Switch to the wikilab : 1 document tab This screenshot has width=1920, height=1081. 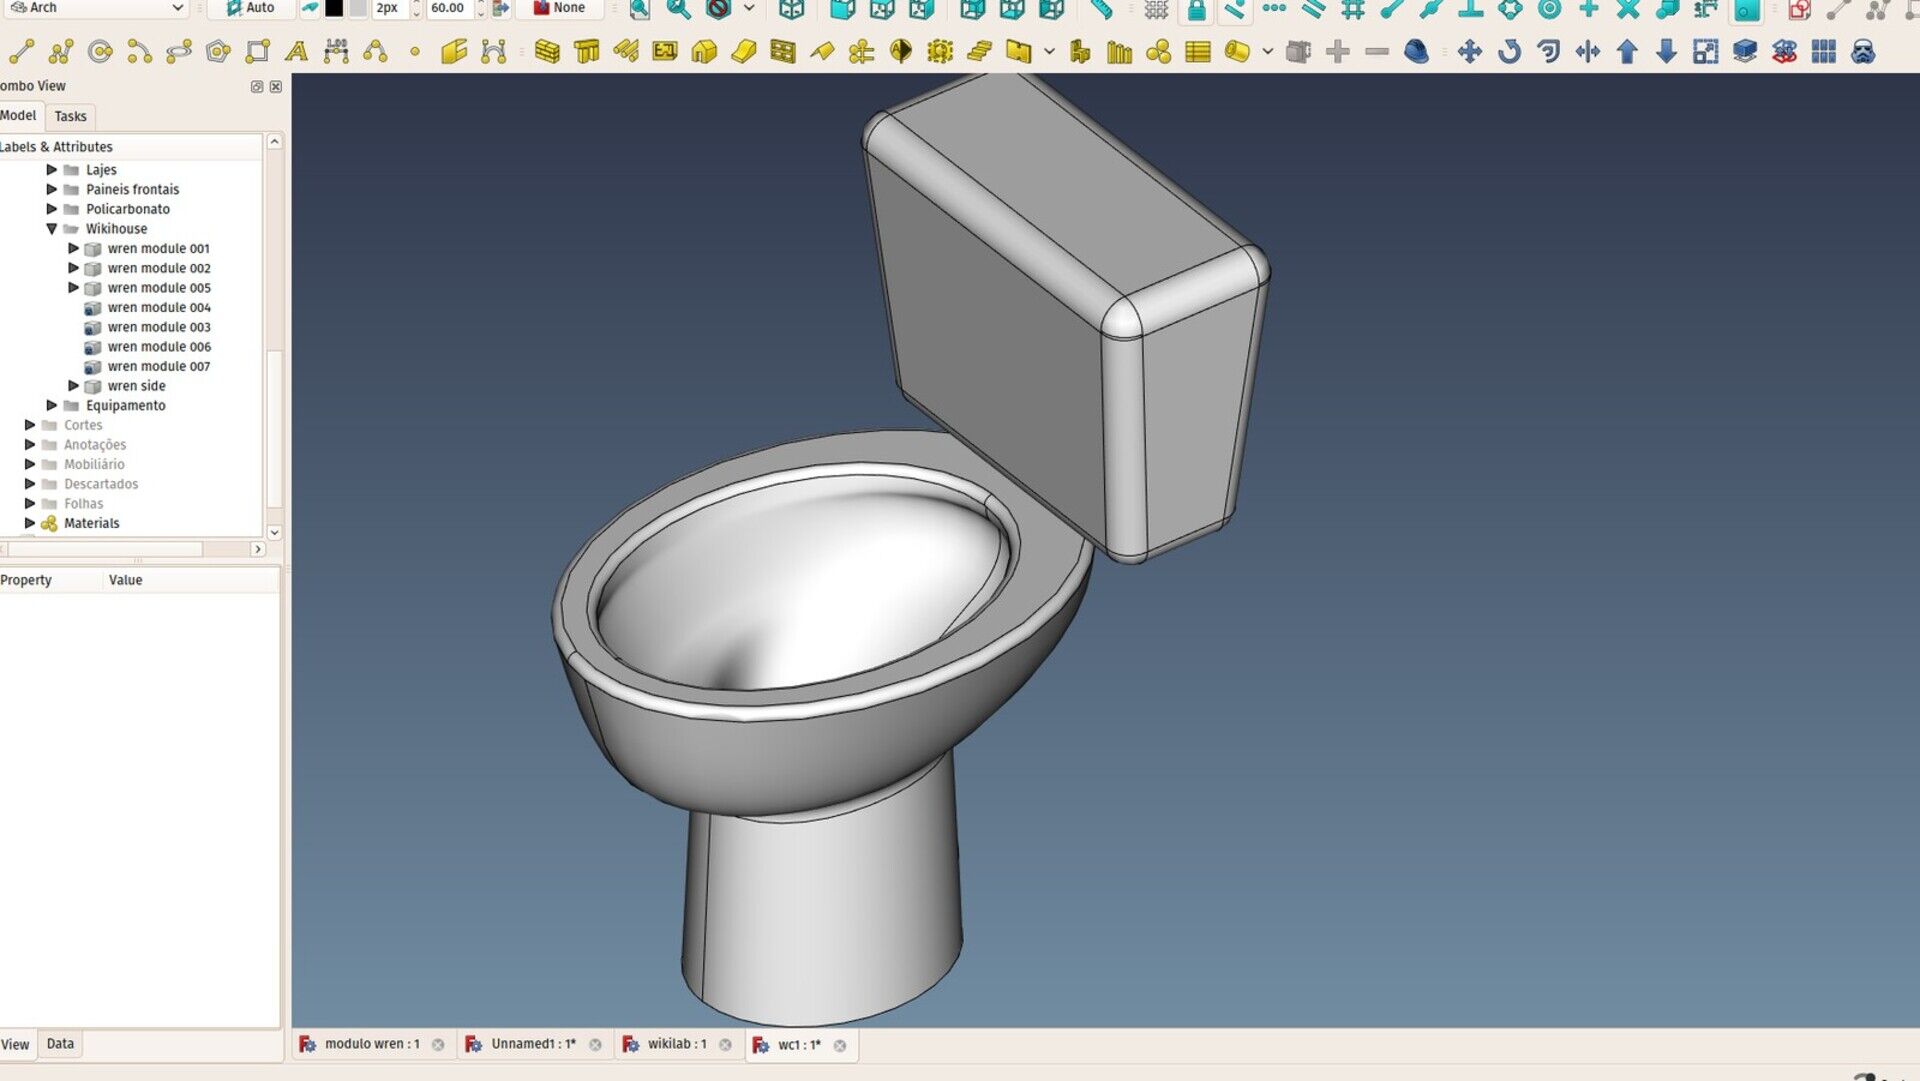(677, 1044)
